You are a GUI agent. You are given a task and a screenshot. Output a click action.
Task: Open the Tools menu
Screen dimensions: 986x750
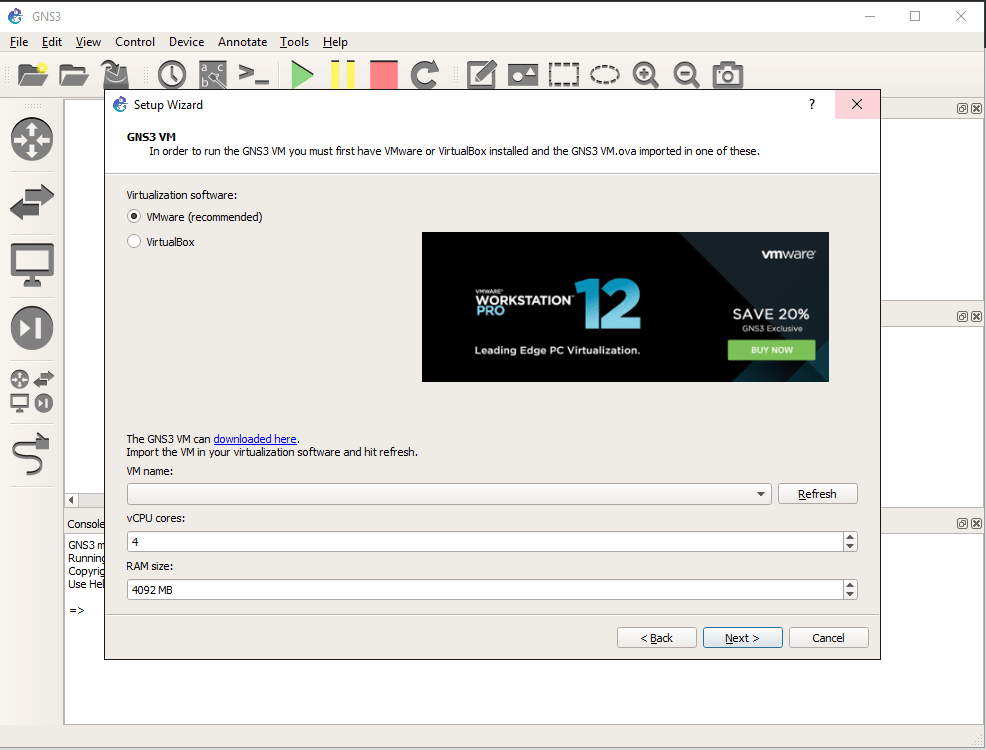[294, 41]
